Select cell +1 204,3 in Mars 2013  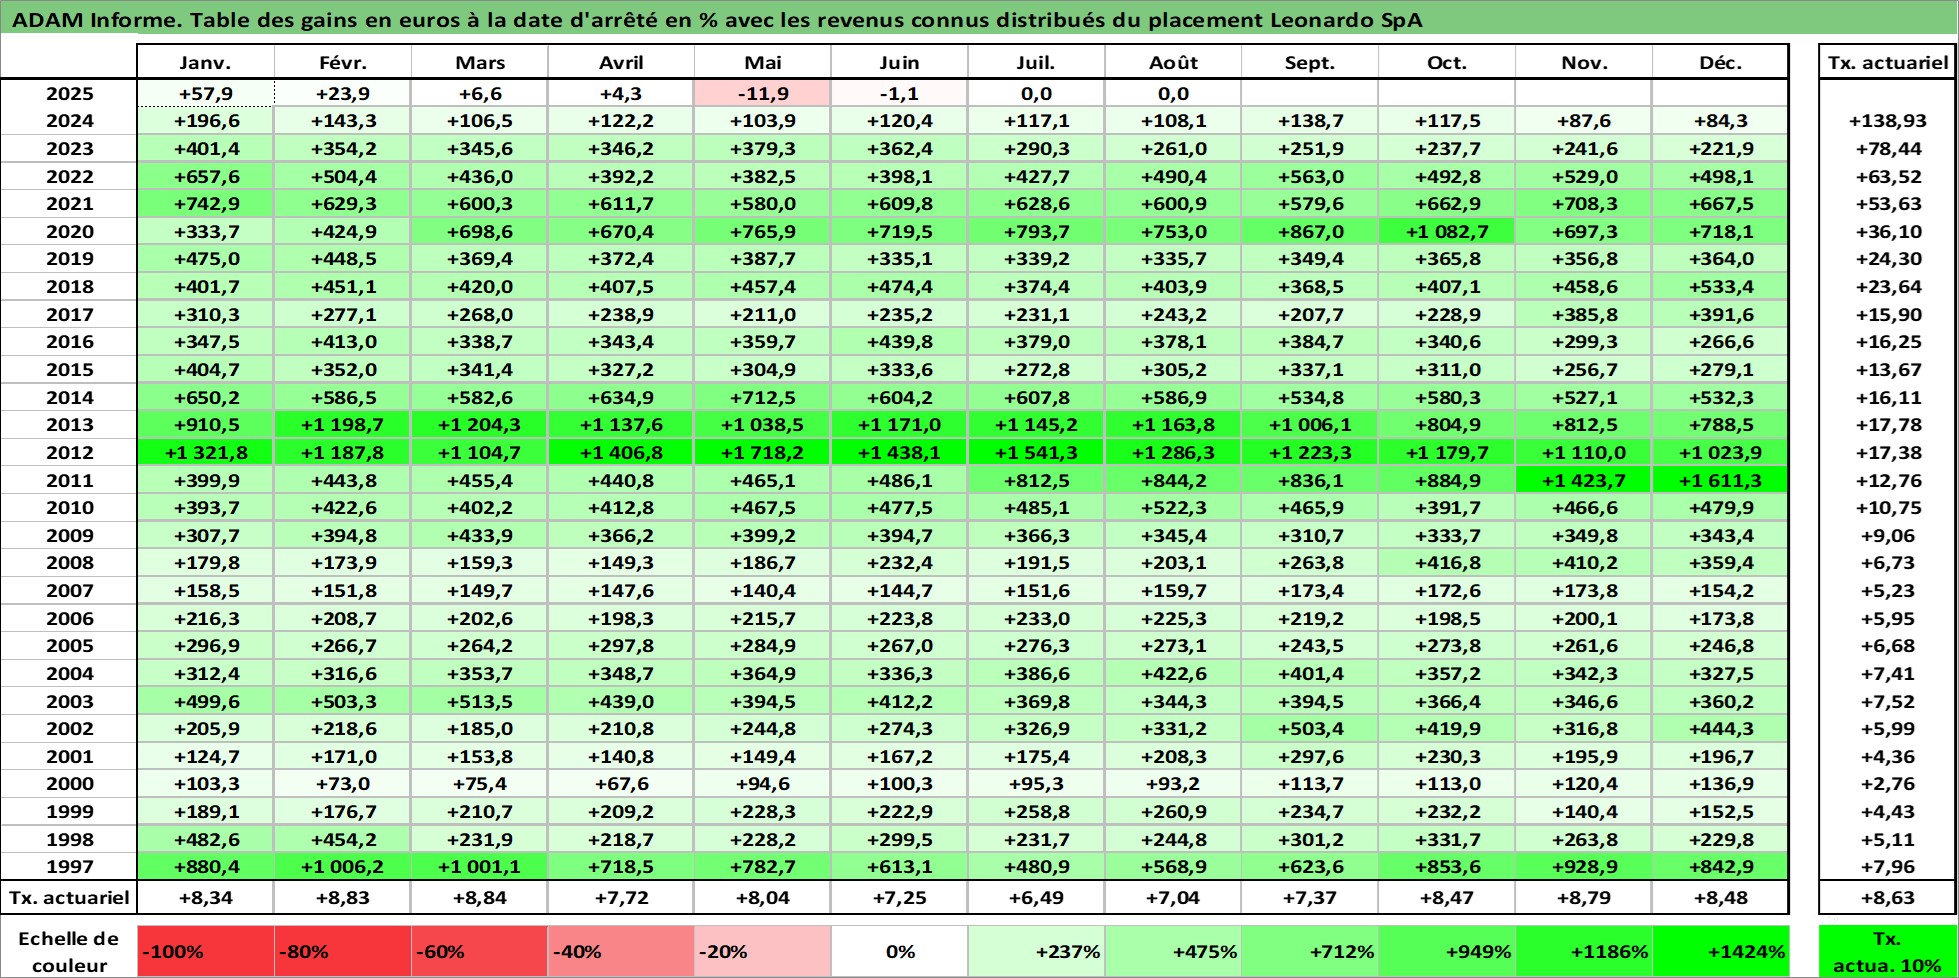coord(480,424)
